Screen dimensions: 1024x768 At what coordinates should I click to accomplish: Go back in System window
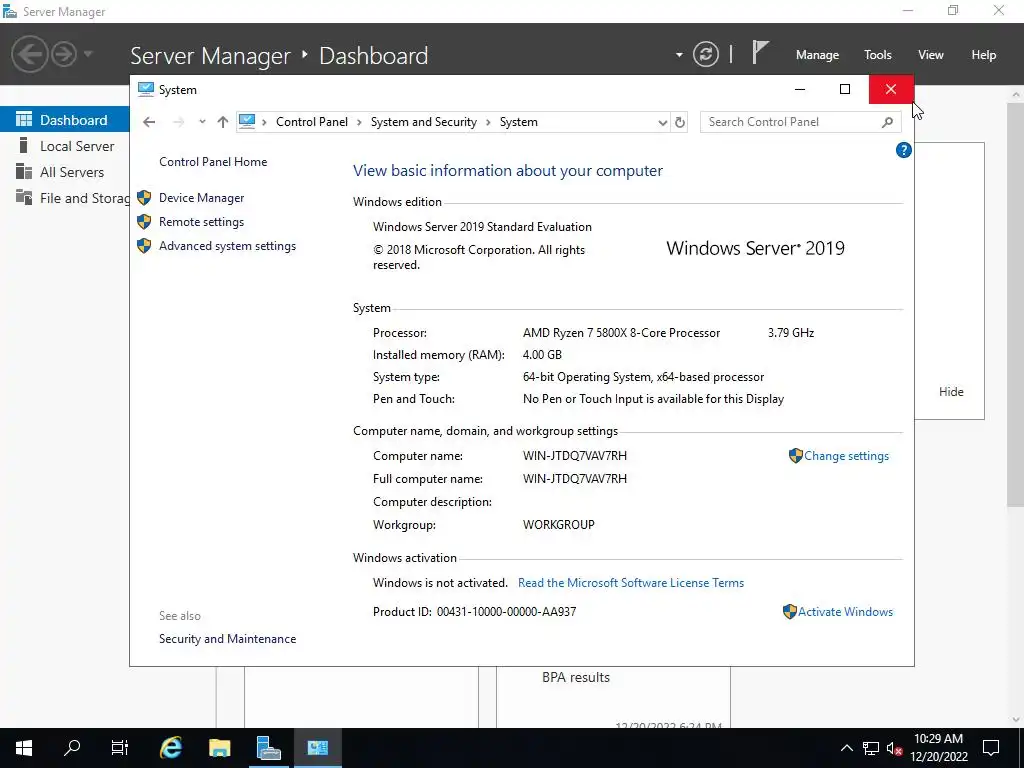coord(149,122)
